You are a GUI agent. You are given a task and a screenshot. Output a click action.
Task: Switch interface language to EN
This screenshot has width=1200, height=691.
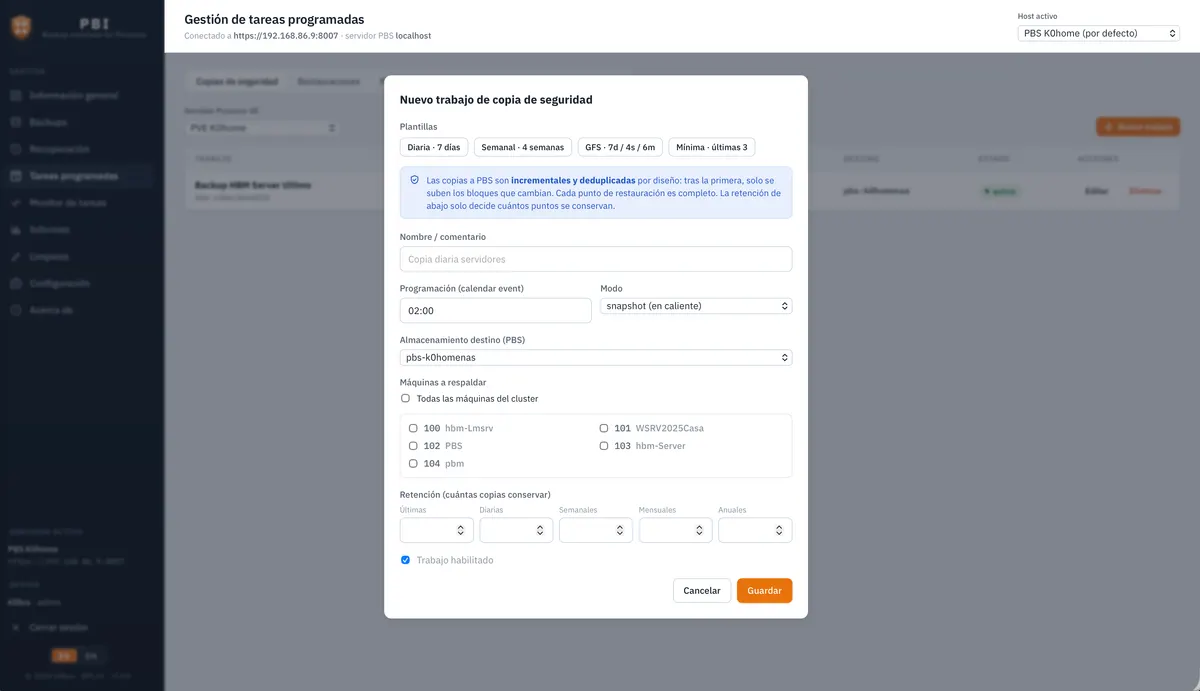[90, 656]
